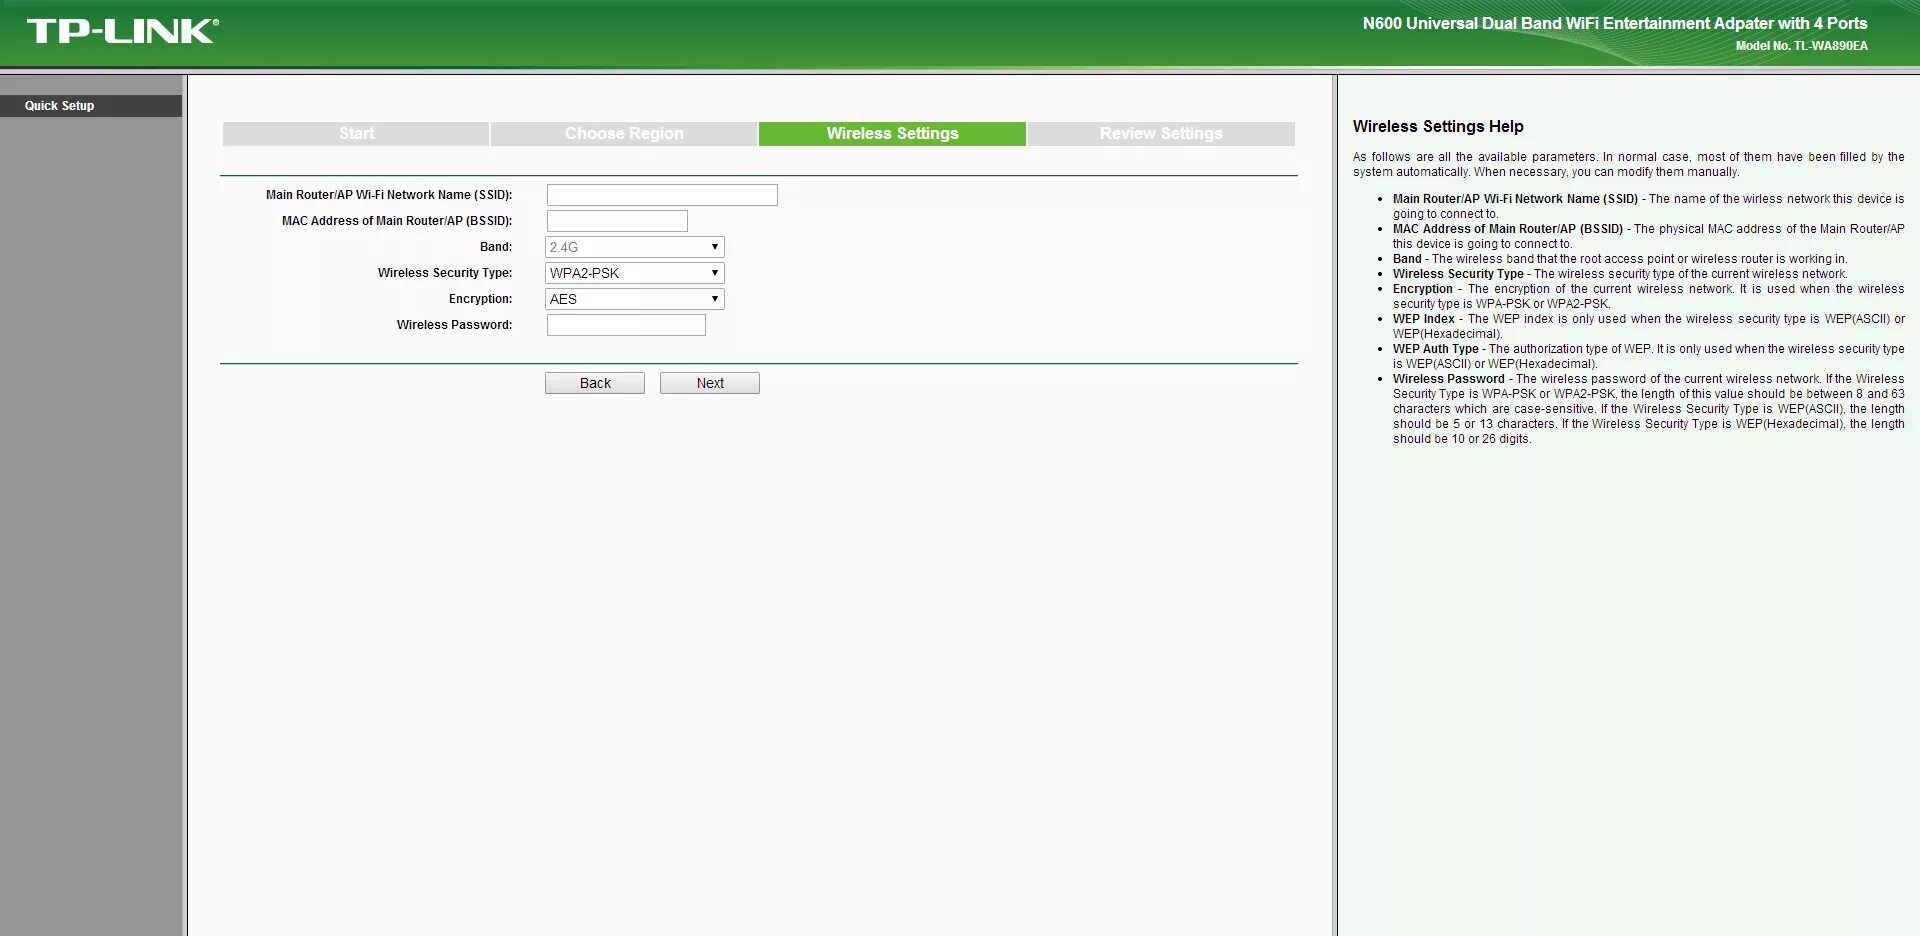The height and width of the screenshot is (936, 1920).
Task: Focus the Wireless Password field
Action: [x=626, y=325]
